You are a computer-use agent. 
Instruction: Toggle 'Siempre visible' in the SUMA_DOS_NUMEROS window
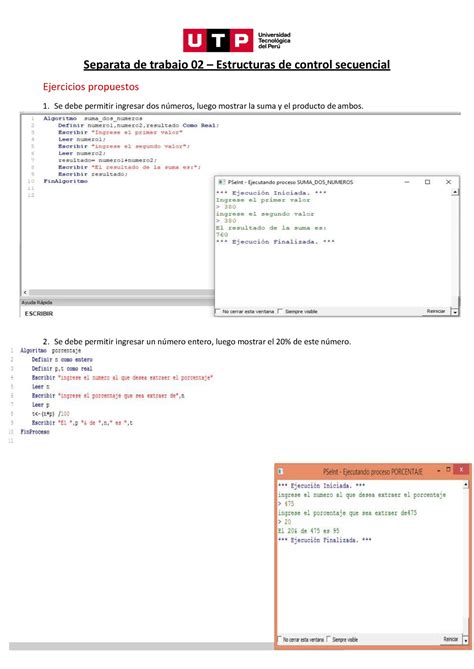point(280,311)
